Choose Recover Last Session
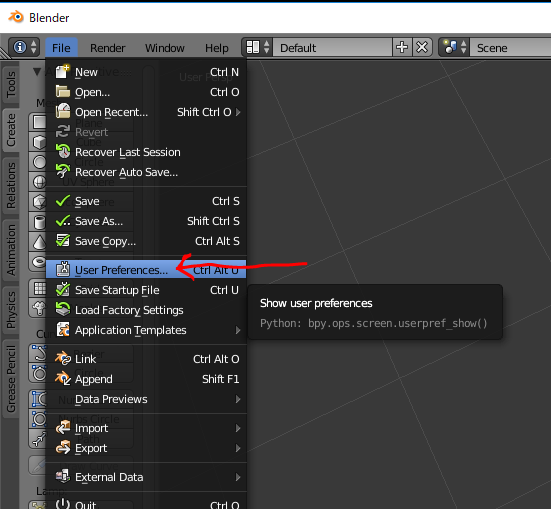The width and height of the screenshot is (551, 509). [x=146, y=152]
